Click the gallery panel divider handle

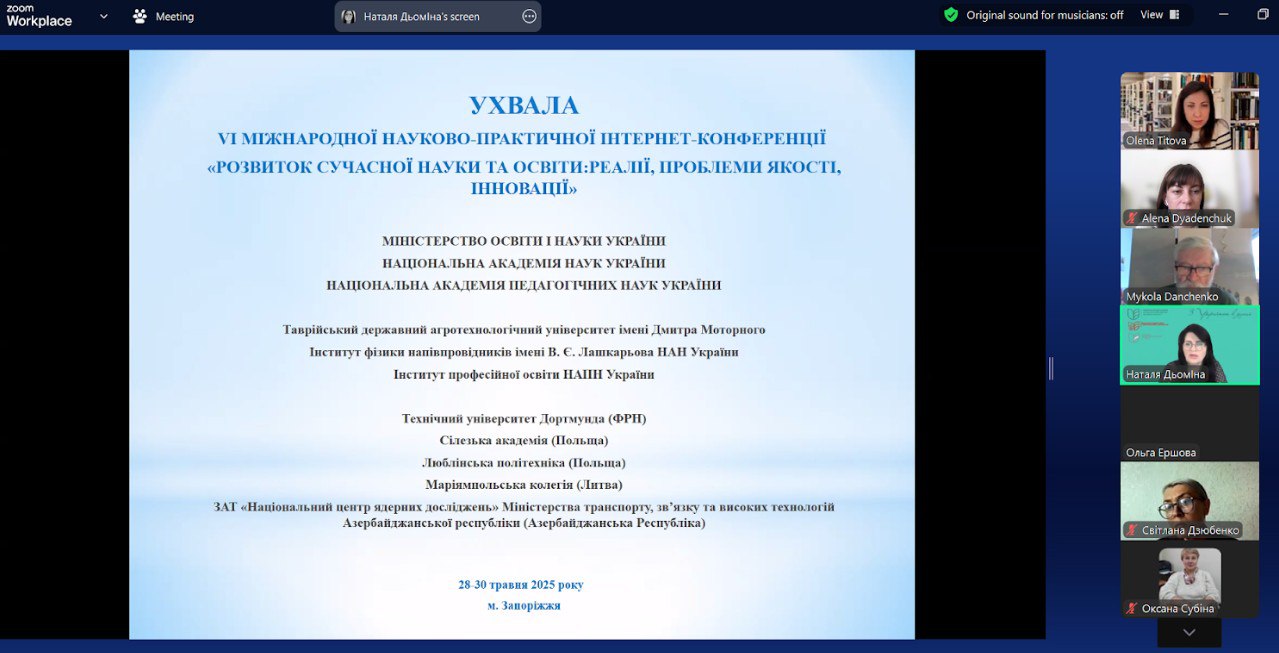[1051, 368]
